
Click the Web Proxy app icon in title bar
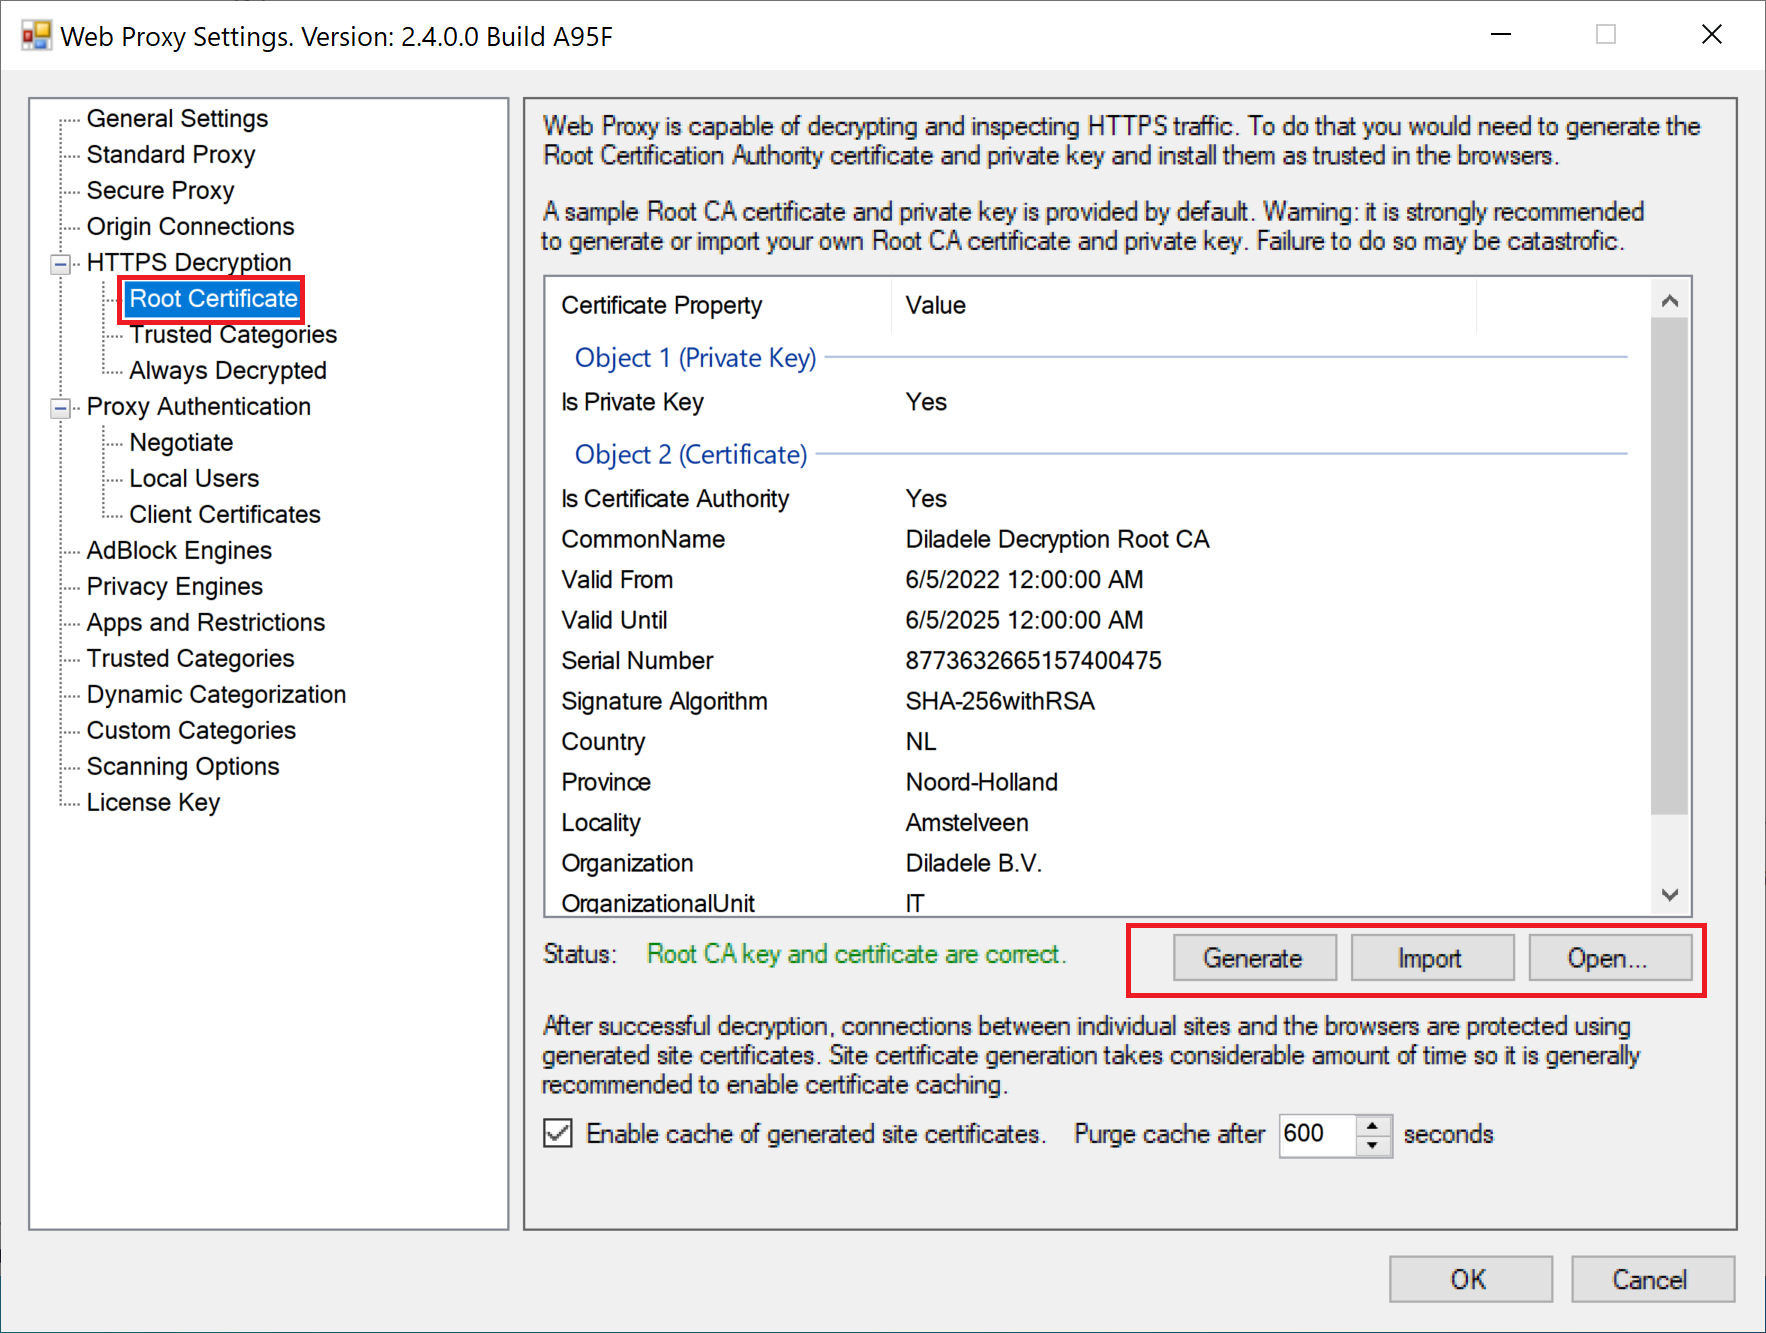click(36, 36)
